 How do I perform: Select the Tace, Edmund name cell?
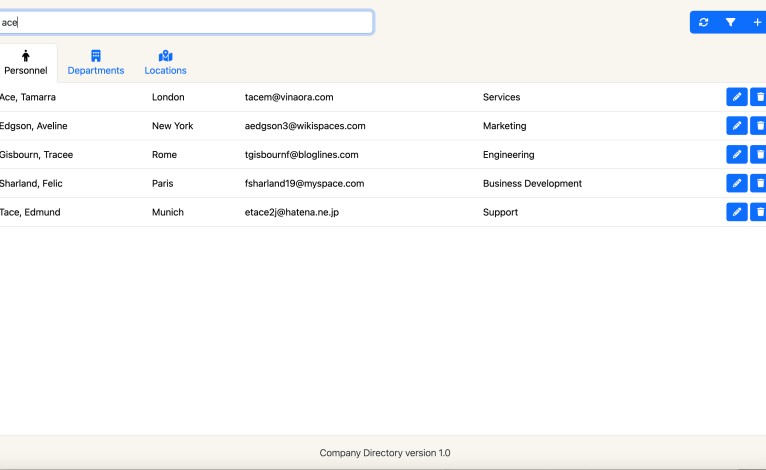coord(31,212)
